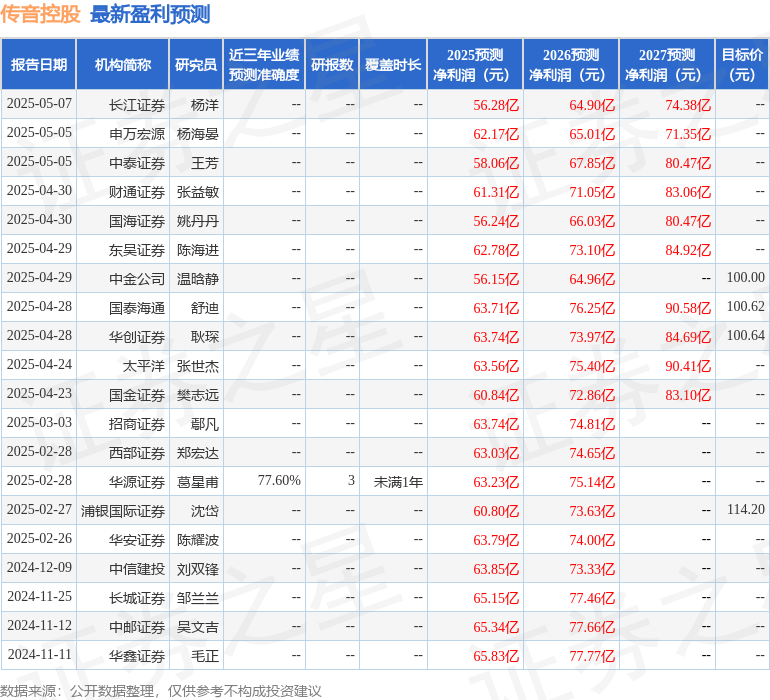Click analyst name 杨海晏
Image resolution: width=770 pixels, height=700 pixels.
[198, 134]
